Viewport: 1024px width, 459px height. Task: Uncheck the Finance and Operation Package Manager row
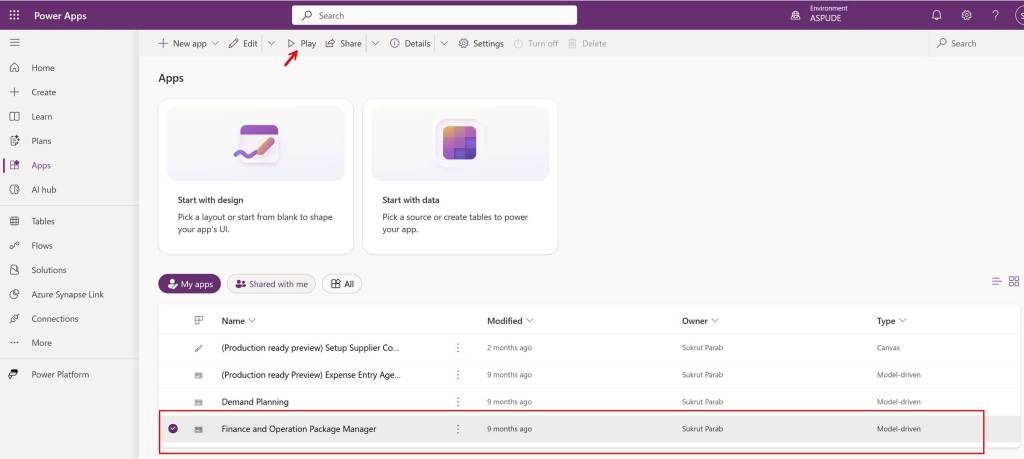click(173, 429)
